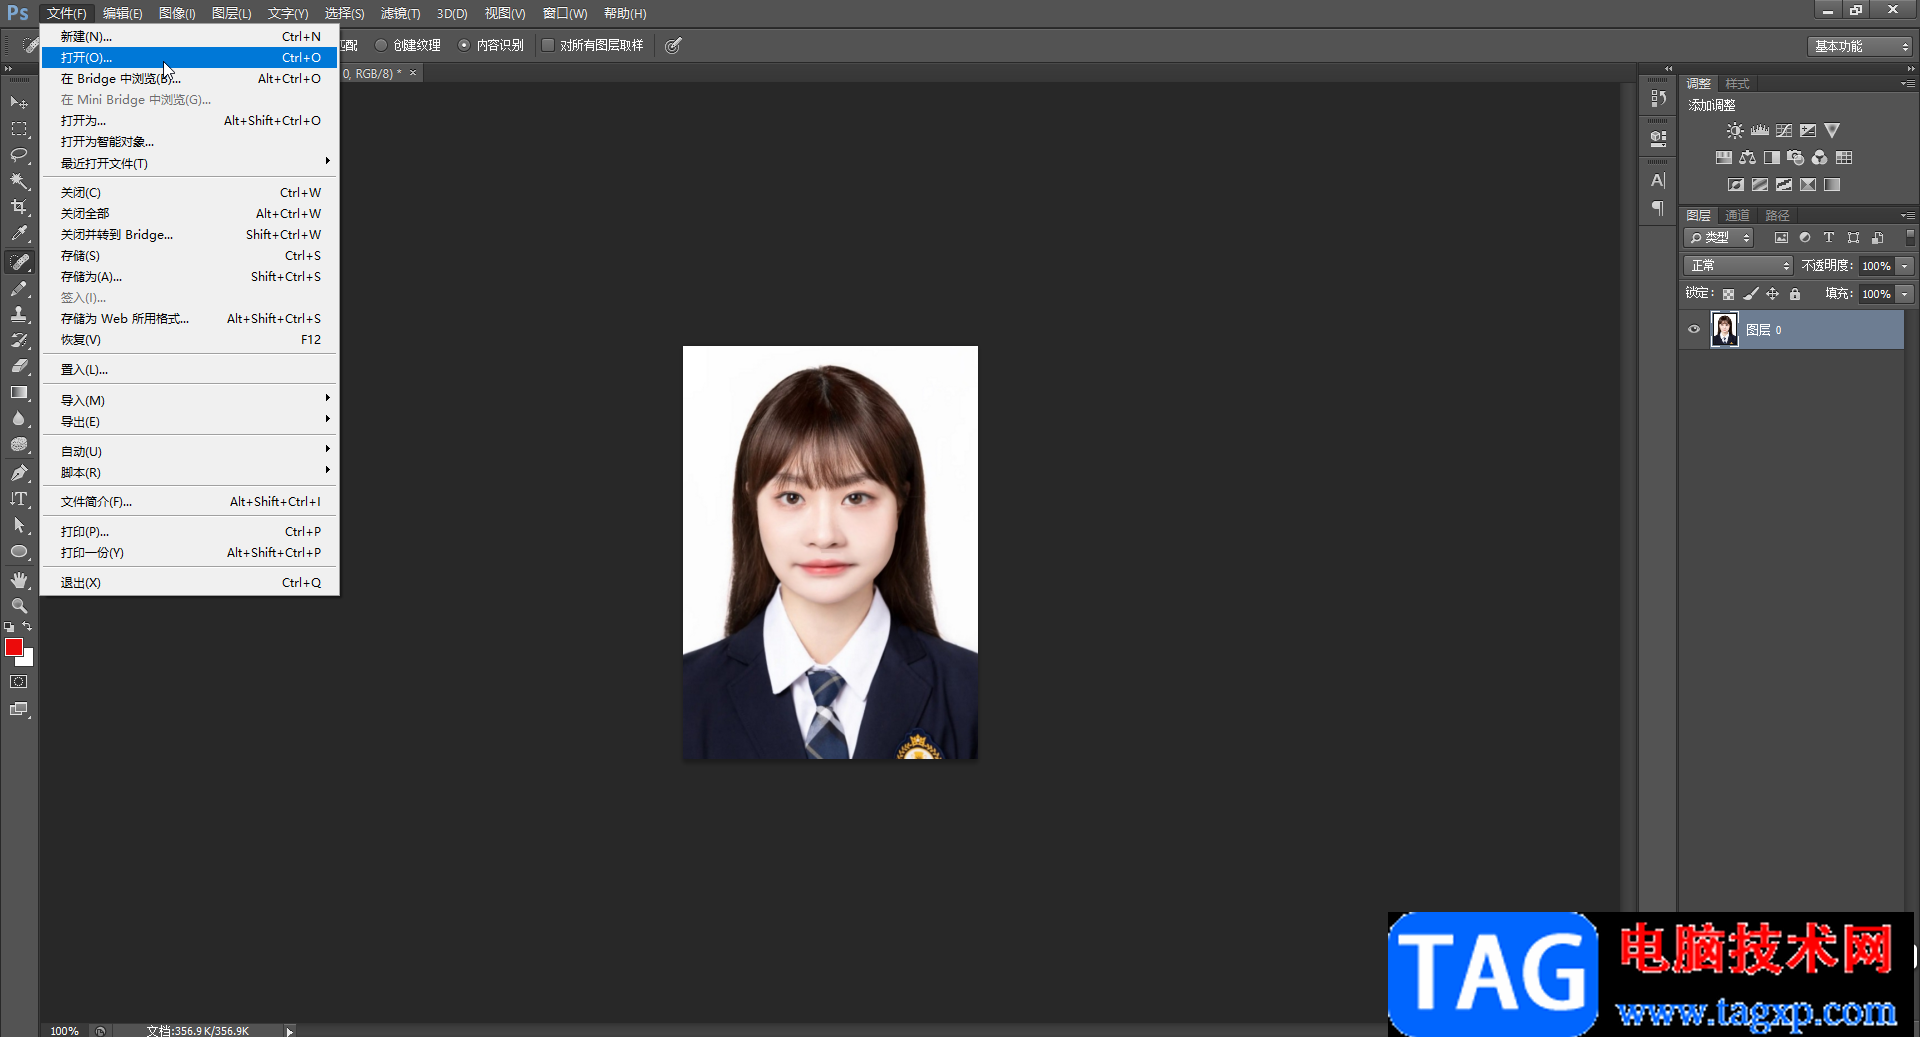Hide 图层 0 using the eye icon
The width and height of the screenshot is (1920, 1037).
click(x=1694, y=330)
